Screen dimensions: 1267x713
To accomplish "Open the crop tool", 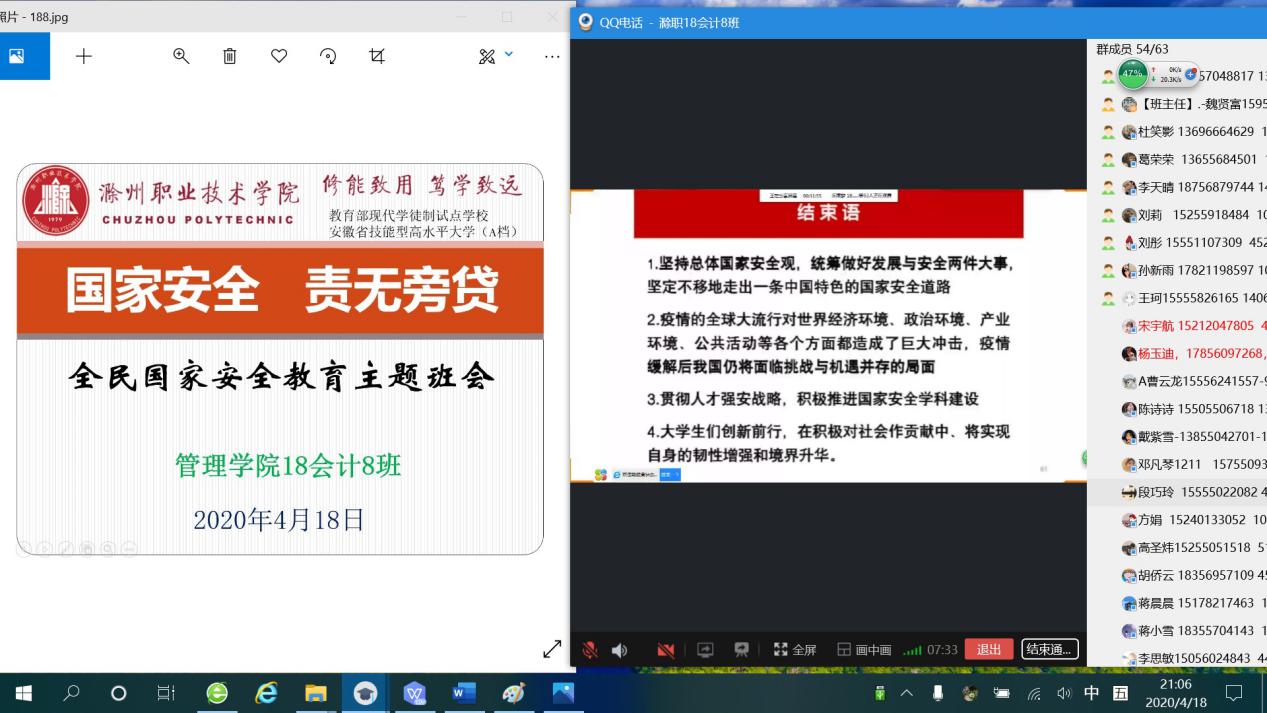I will point(377,57).
